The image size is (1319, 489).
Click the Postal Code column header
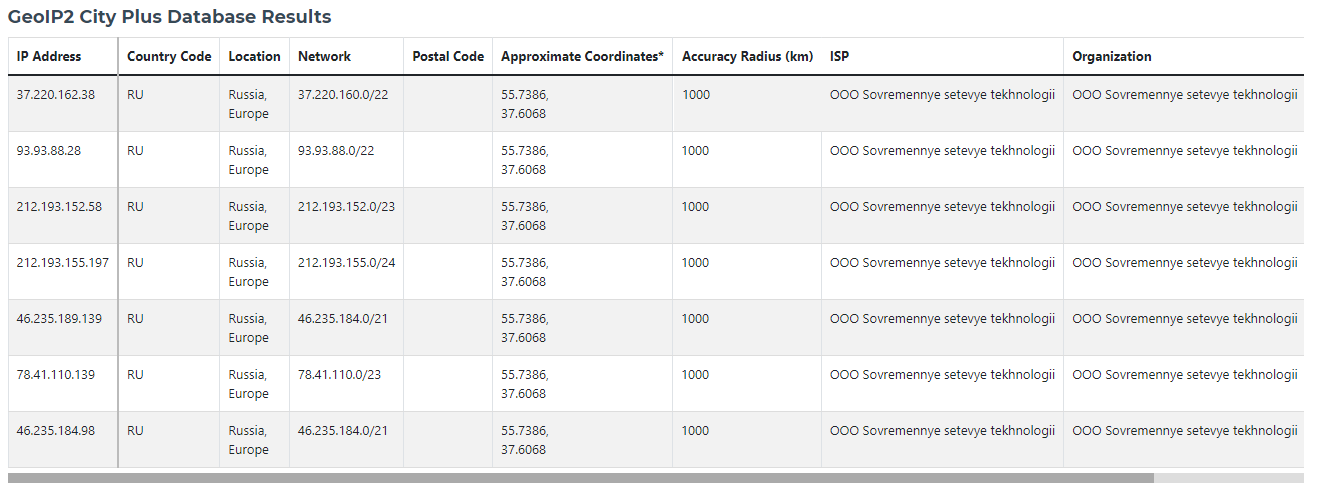tap(448, 57)
